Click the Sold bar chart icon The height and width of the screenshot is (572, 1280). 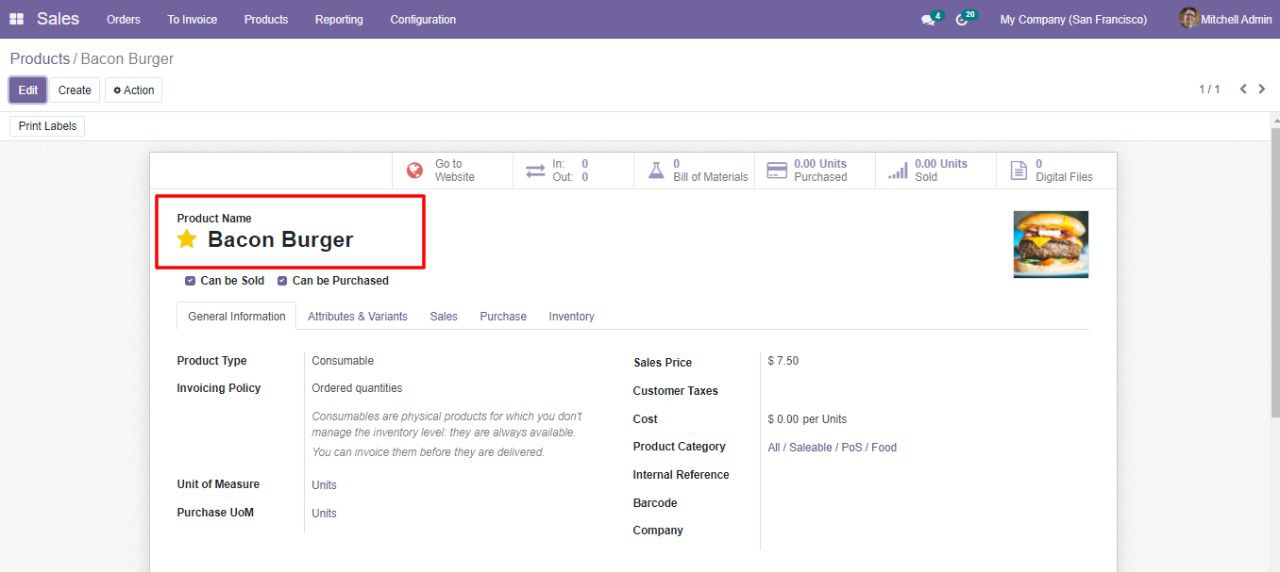898,171
